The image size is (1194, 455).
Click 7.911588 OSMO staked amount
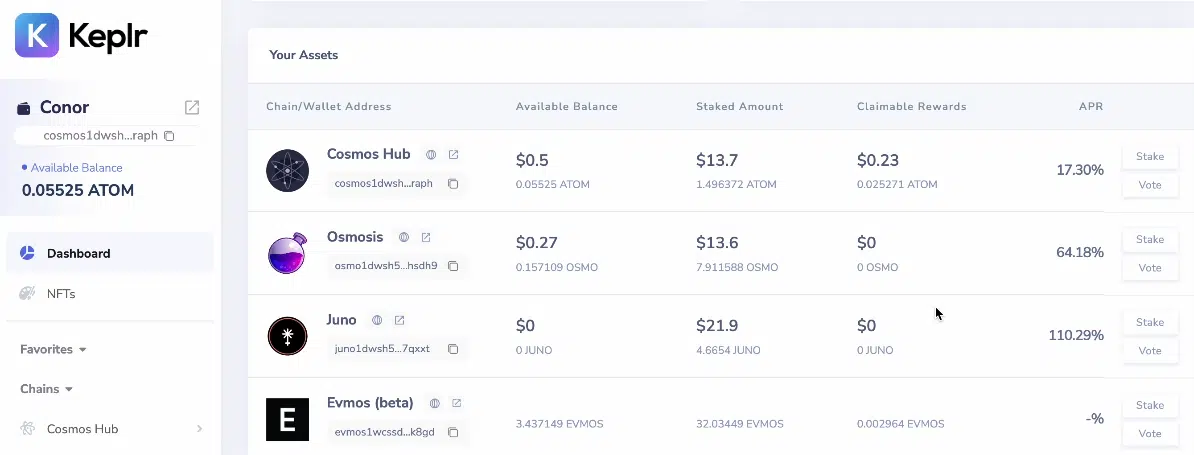point(739,268)
